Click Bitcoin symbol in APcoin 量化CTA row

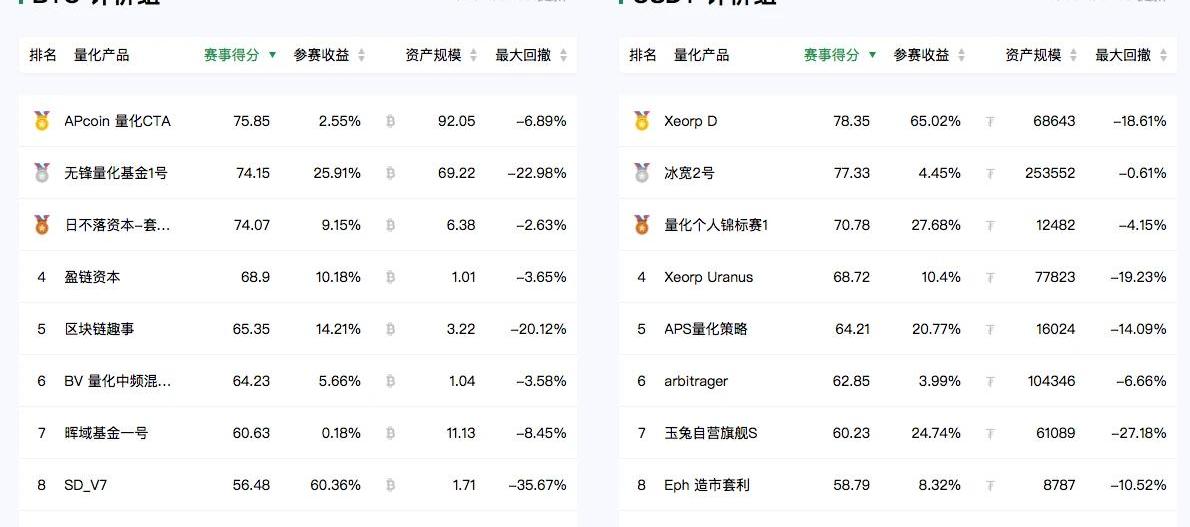390,121
